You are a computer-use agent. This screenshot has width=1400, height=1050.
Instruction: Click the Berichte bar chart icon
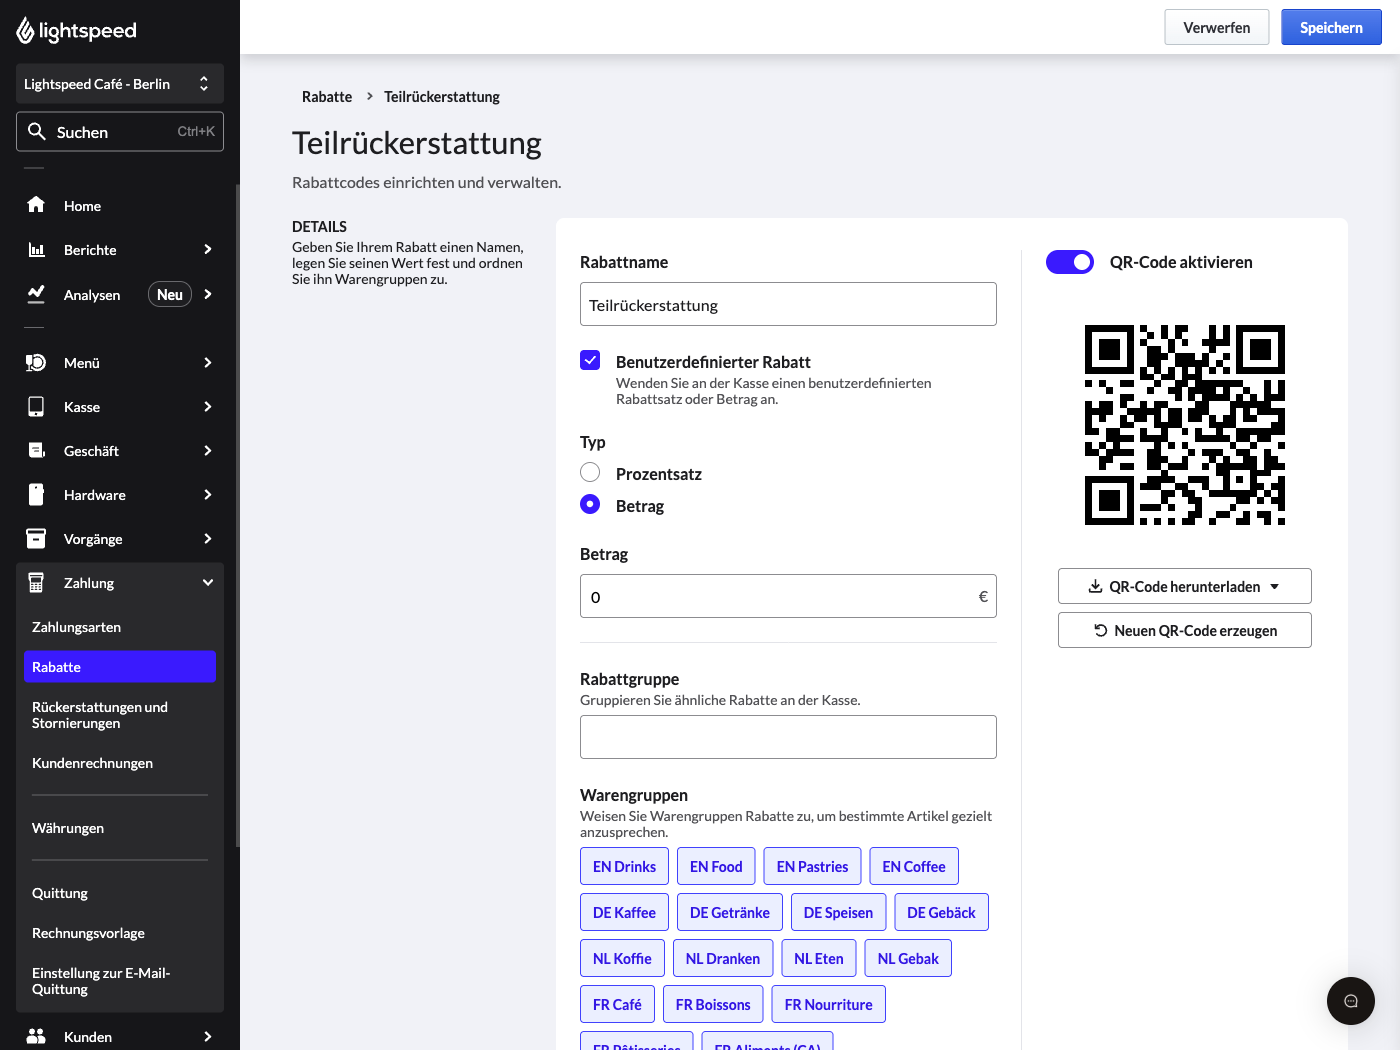[36, 249]
